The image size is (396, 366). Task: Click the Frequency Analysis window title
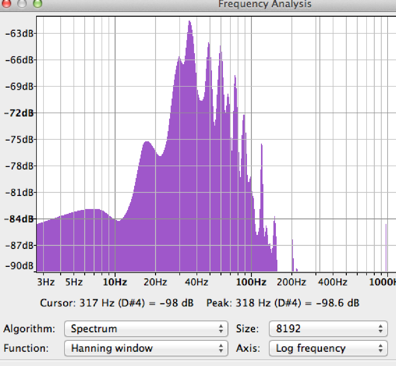(265, 4)
